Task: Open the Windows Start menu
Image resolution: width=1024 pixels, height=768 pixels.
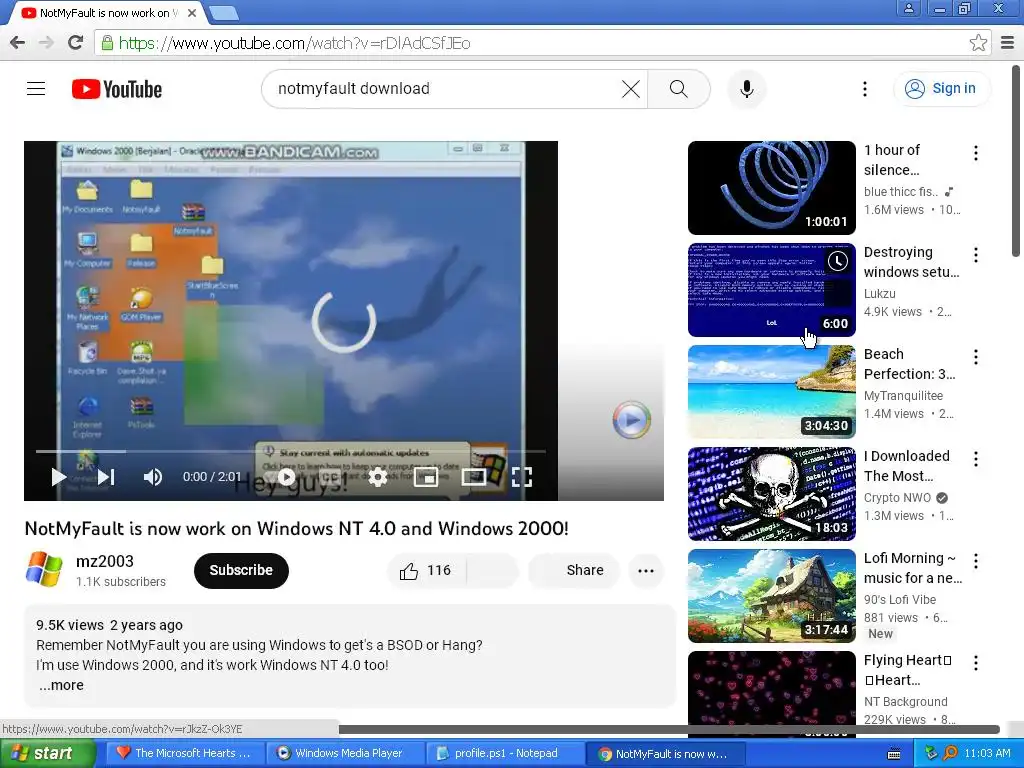Action: [x=47, y=753]
